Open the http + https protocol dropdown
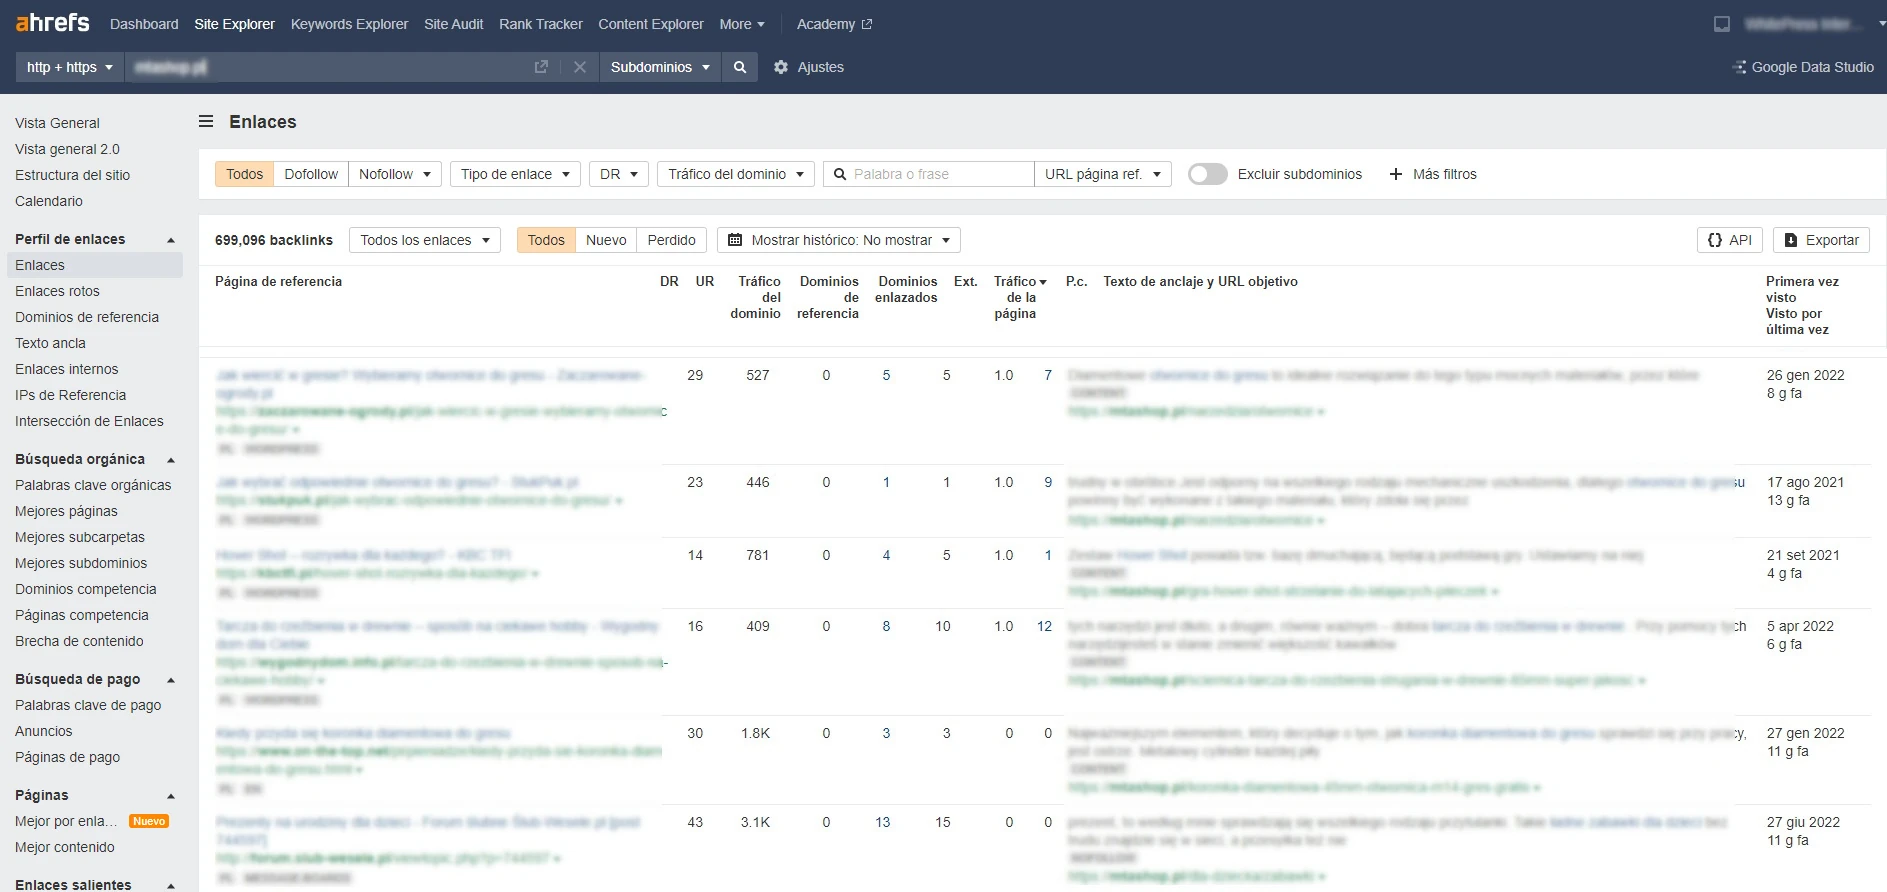This screenshot has height=892, width=1887. click(x=69, y=67)
